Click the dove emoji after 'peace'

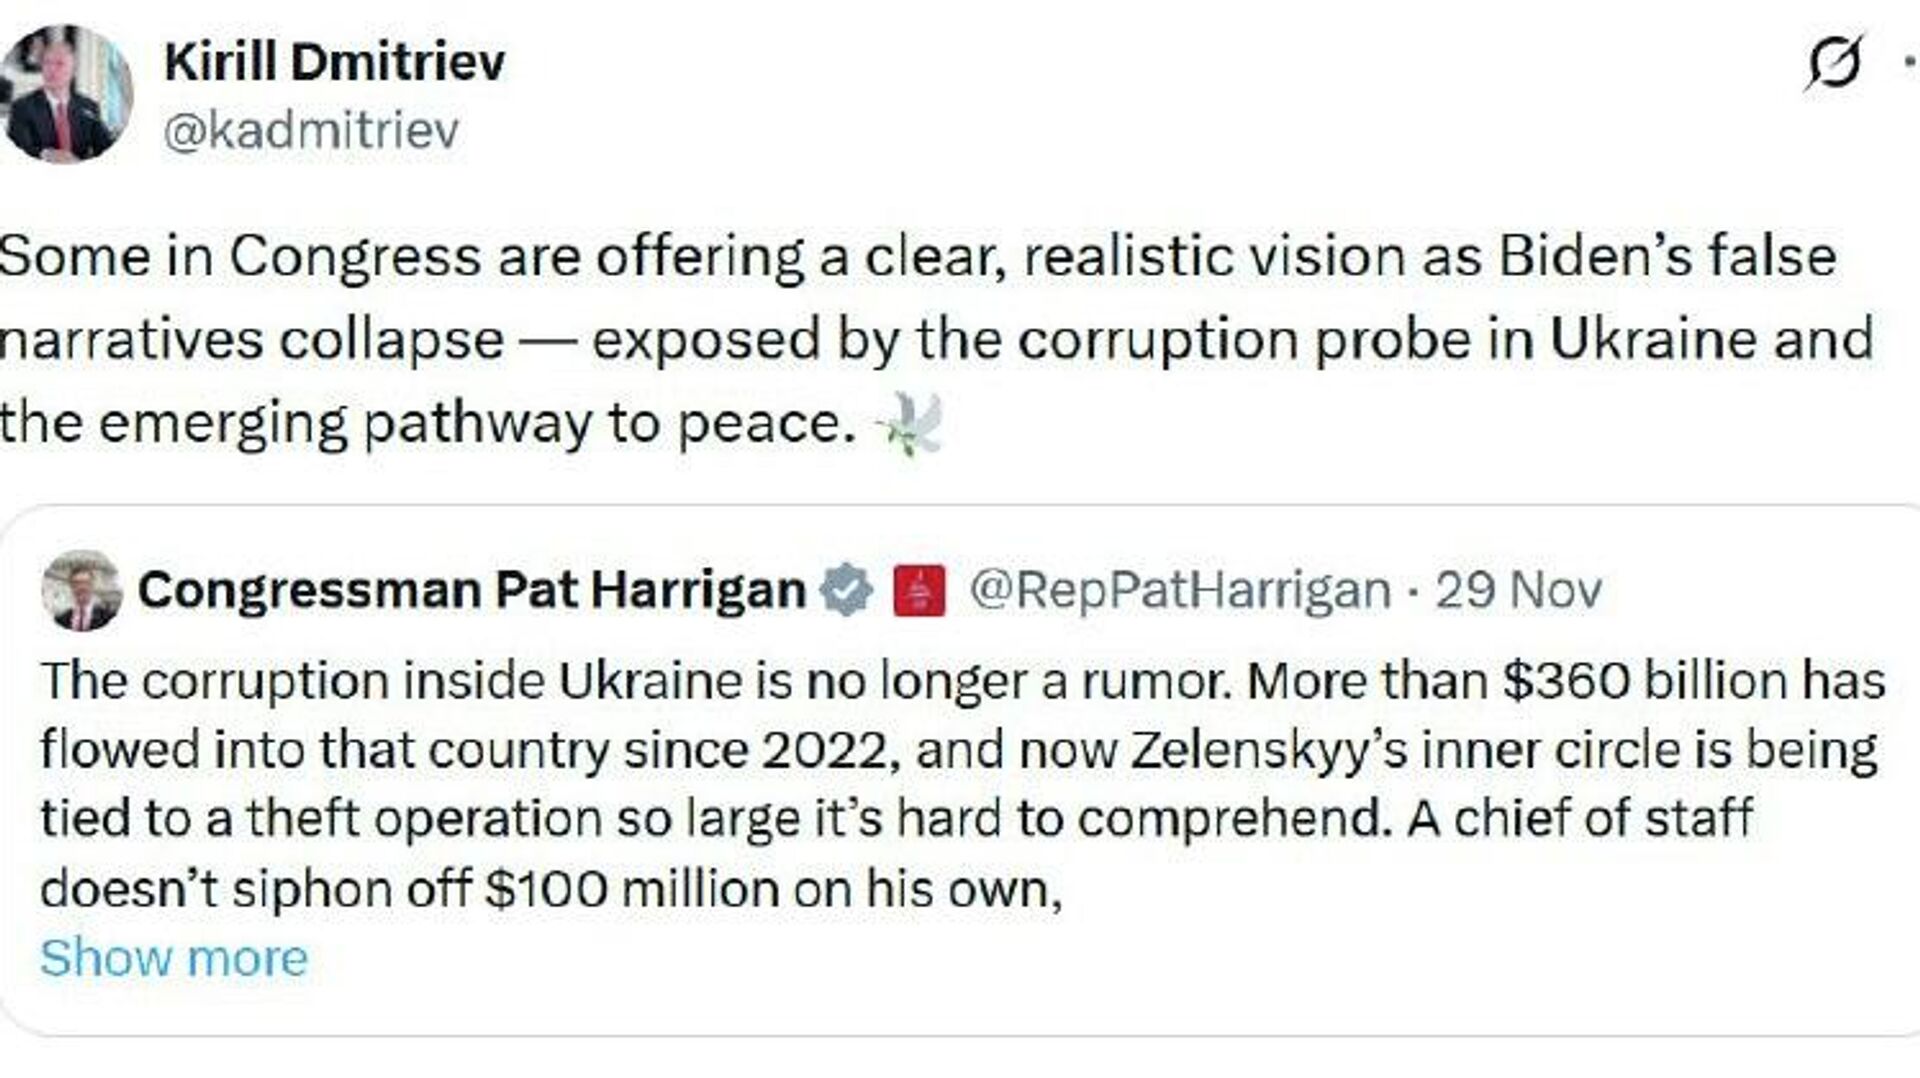(908, 424)
